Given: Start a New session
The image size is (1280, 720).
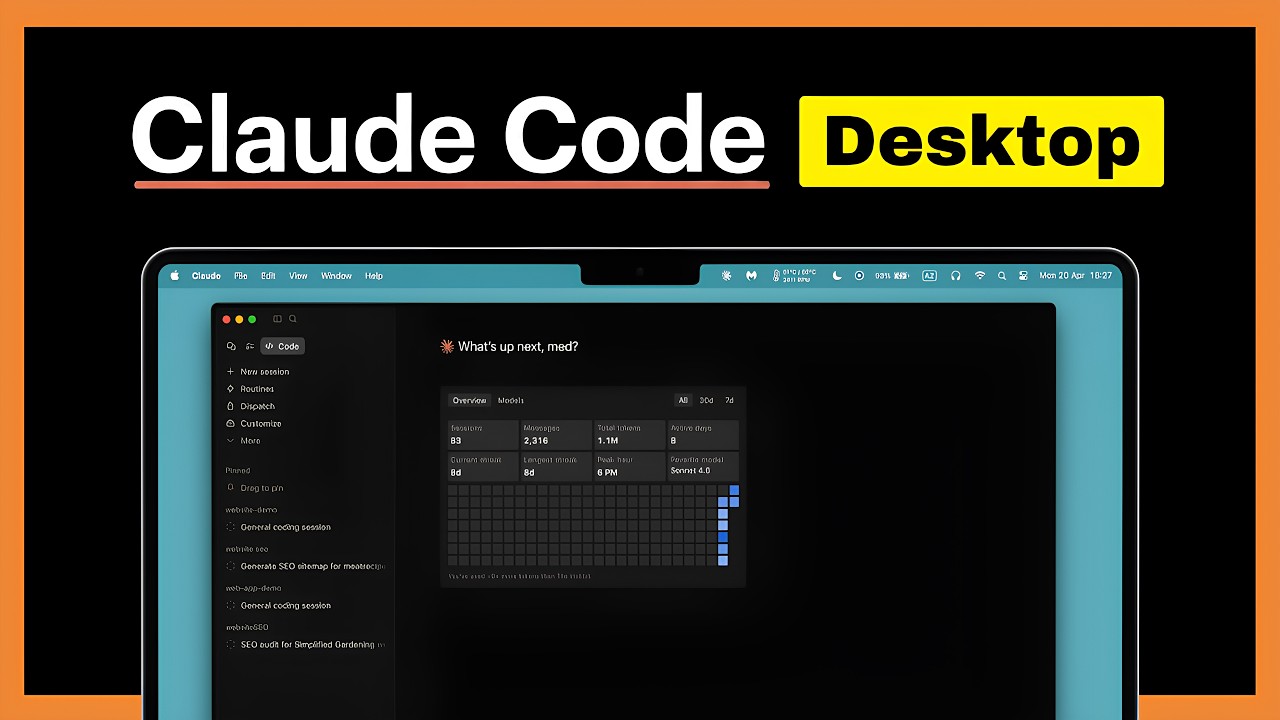Looking at the screenshot, I should (x=258, y=371).
